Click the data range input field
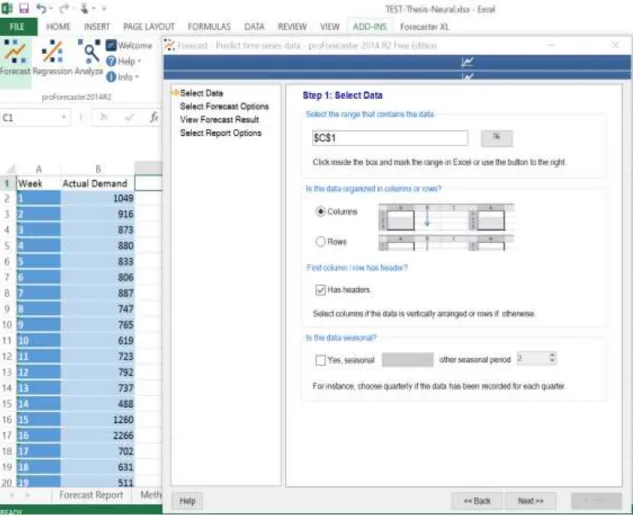 click(390, 138)
